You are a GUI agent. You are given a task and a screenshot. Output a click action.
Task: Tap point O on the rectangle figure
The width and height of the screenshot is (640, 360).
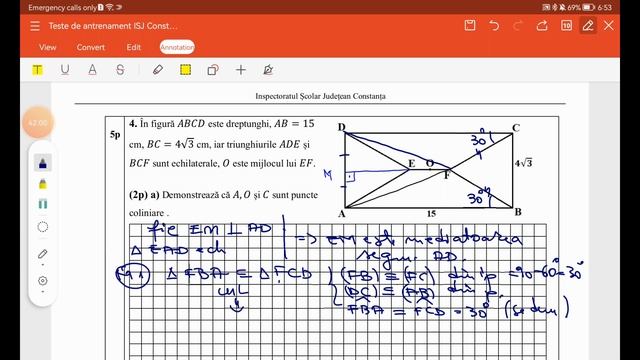click(x=429, y=163)
